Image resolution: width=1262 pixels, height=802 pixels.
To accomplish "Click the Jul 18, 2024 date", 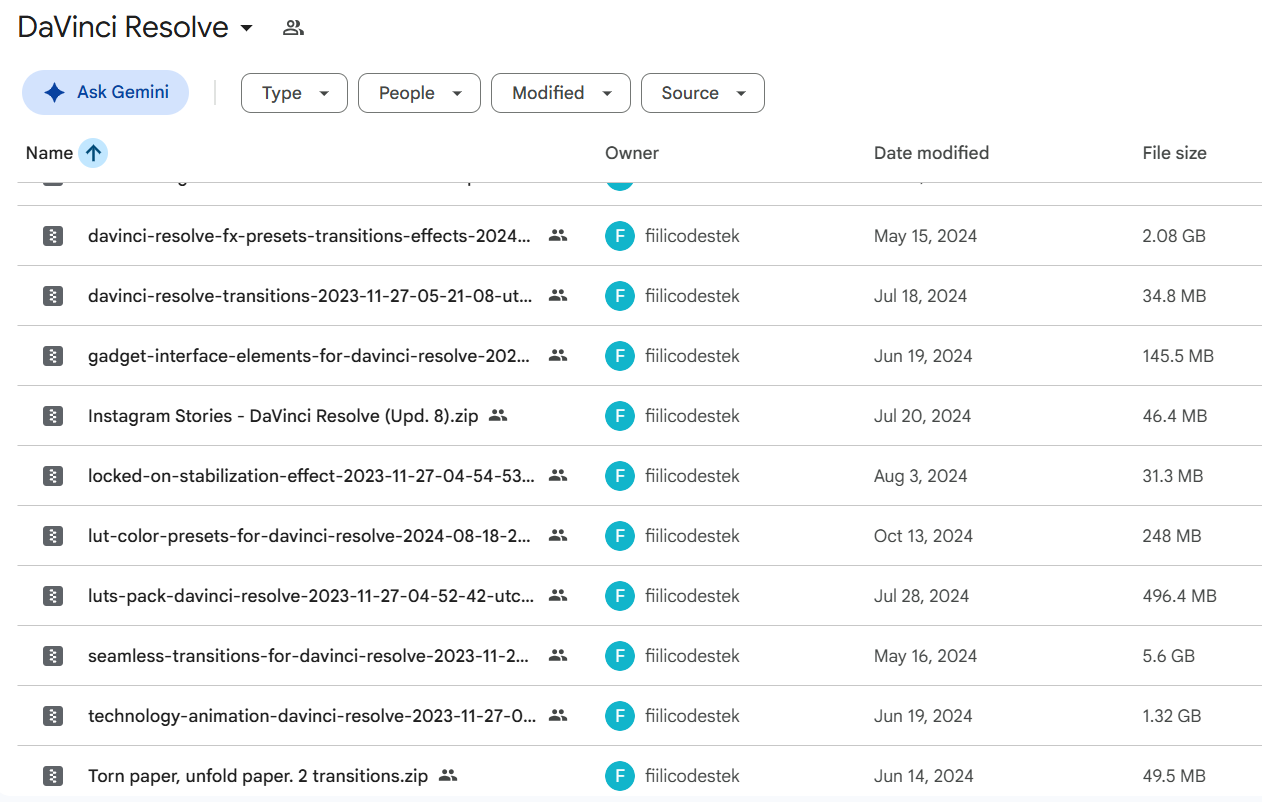I will coord(921,296).
